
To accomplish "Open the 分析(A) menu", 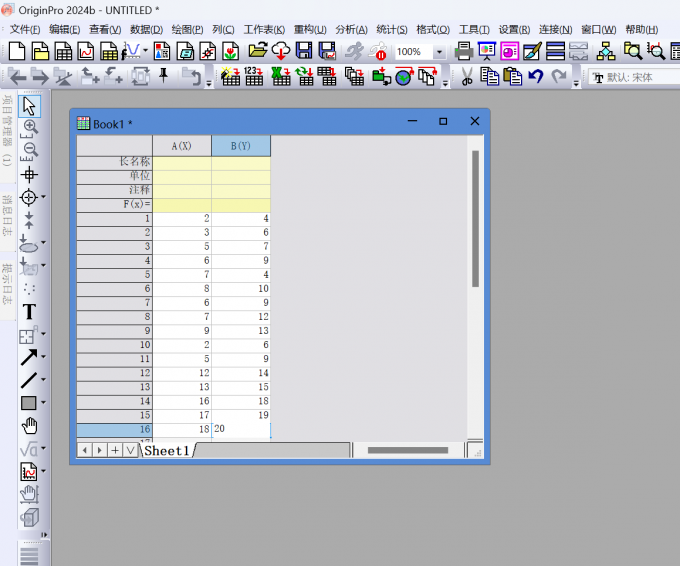I will pyautogui.click(x=351, y=29).
